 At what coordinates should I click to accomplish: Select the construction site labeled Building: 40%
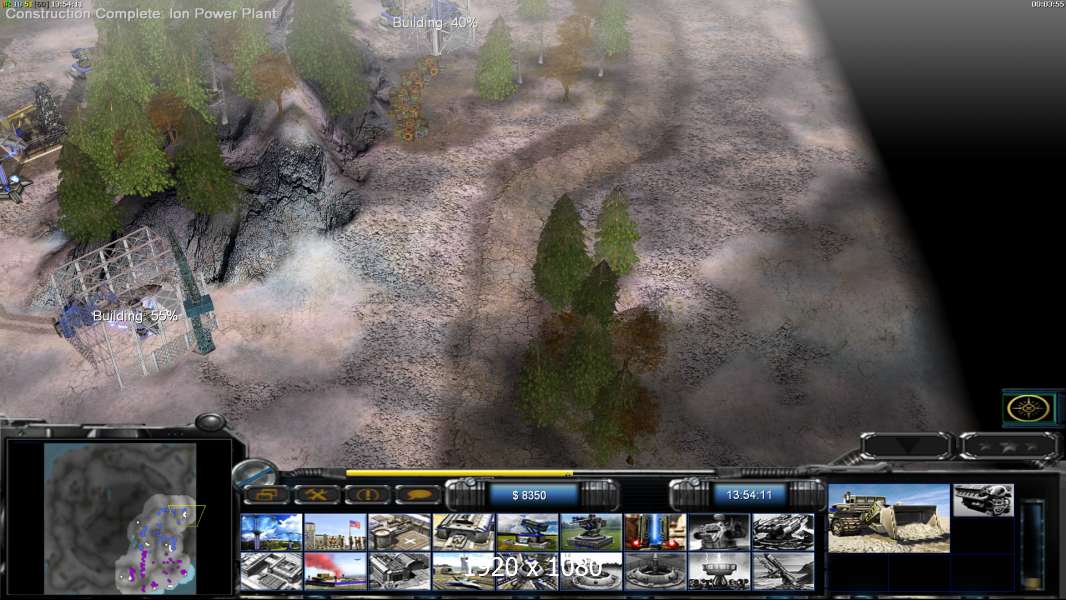pyautogui.click(x=435, y=26)
